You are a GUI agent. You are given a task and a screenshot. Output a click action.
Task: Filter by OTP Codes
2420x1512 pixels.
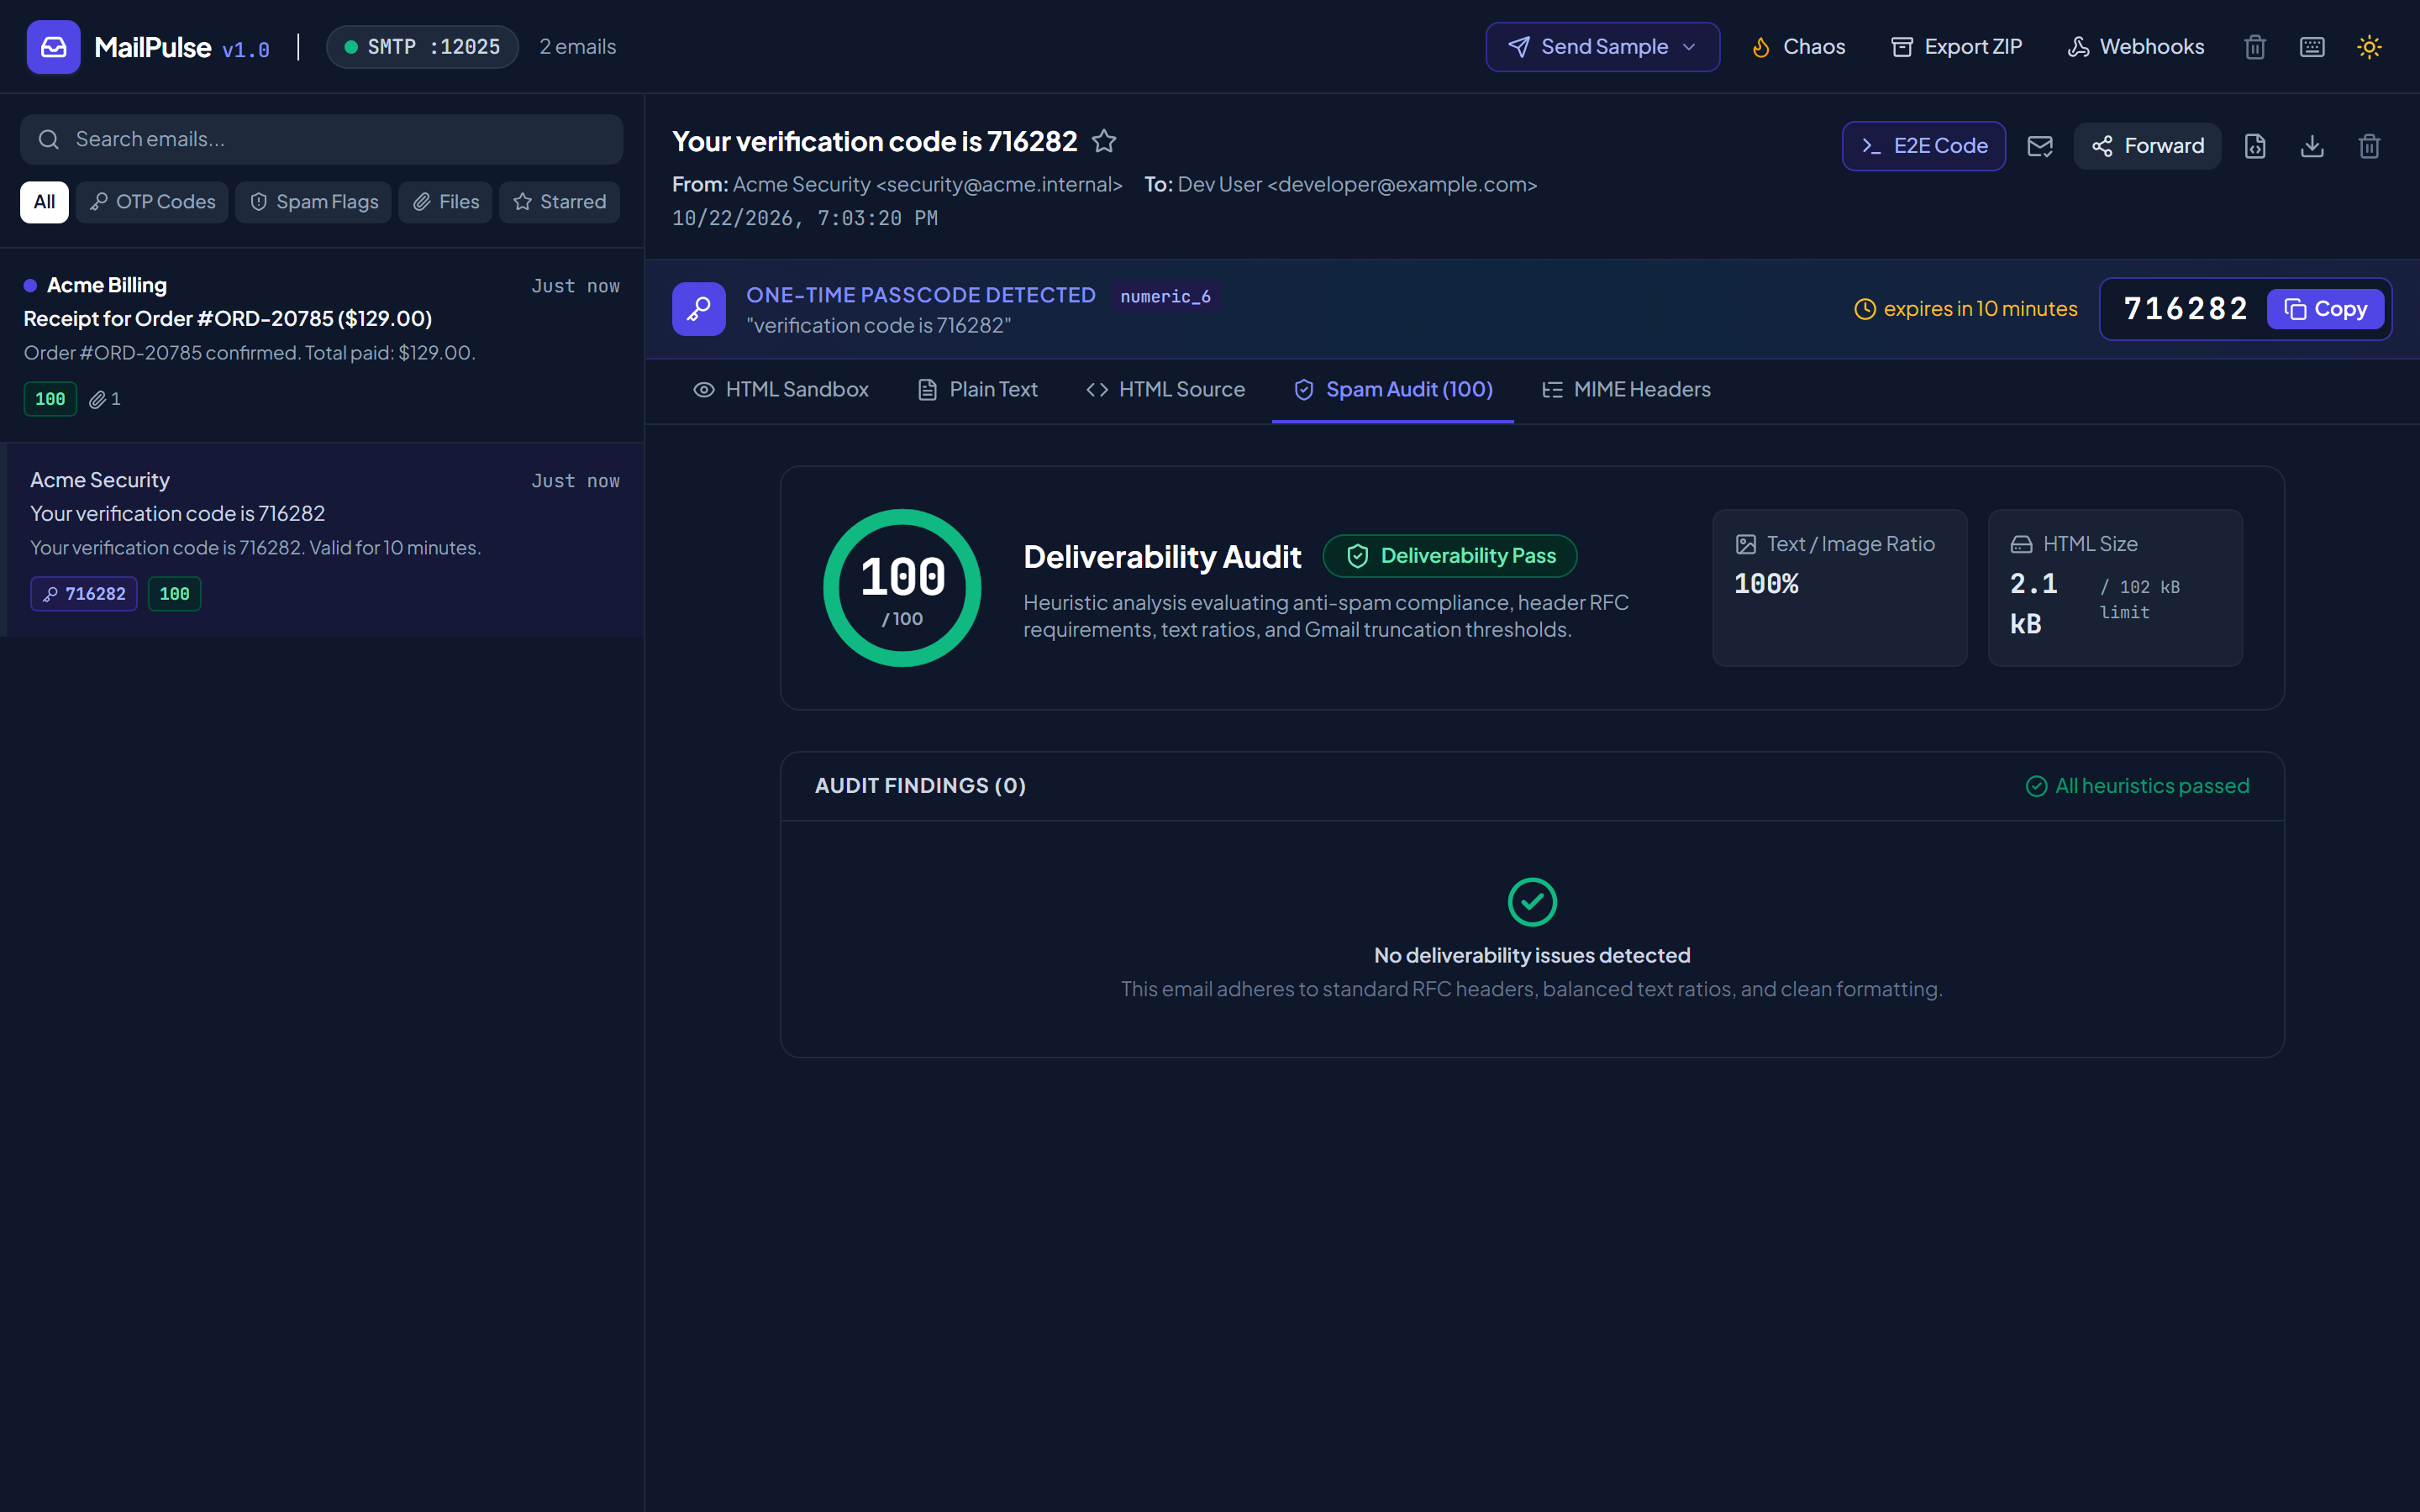point(152,202)
